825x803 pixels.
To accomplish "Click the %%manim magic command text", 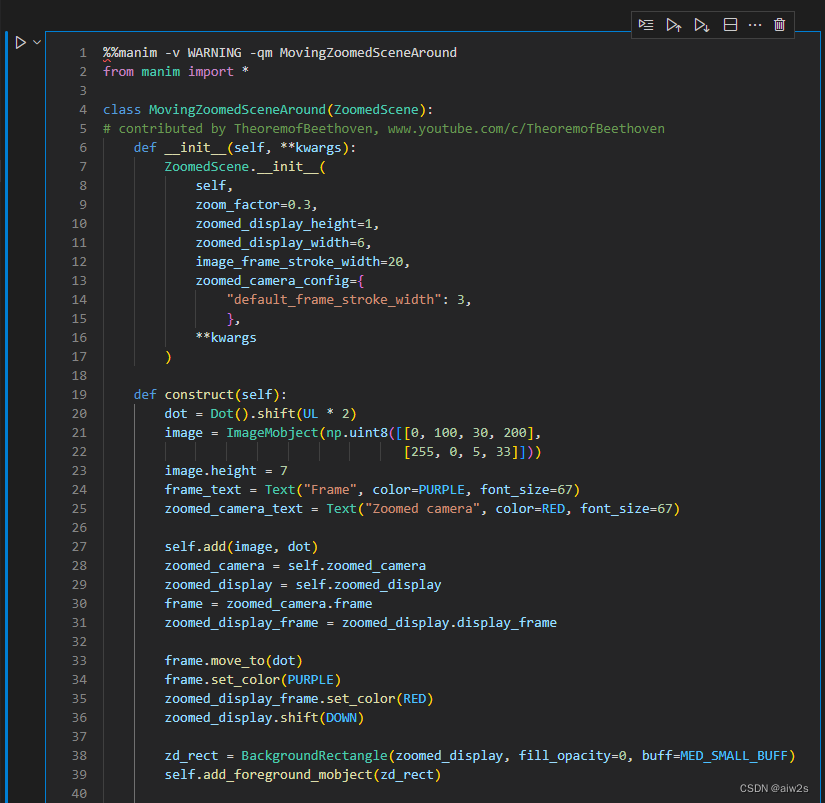I will [130, 53].
